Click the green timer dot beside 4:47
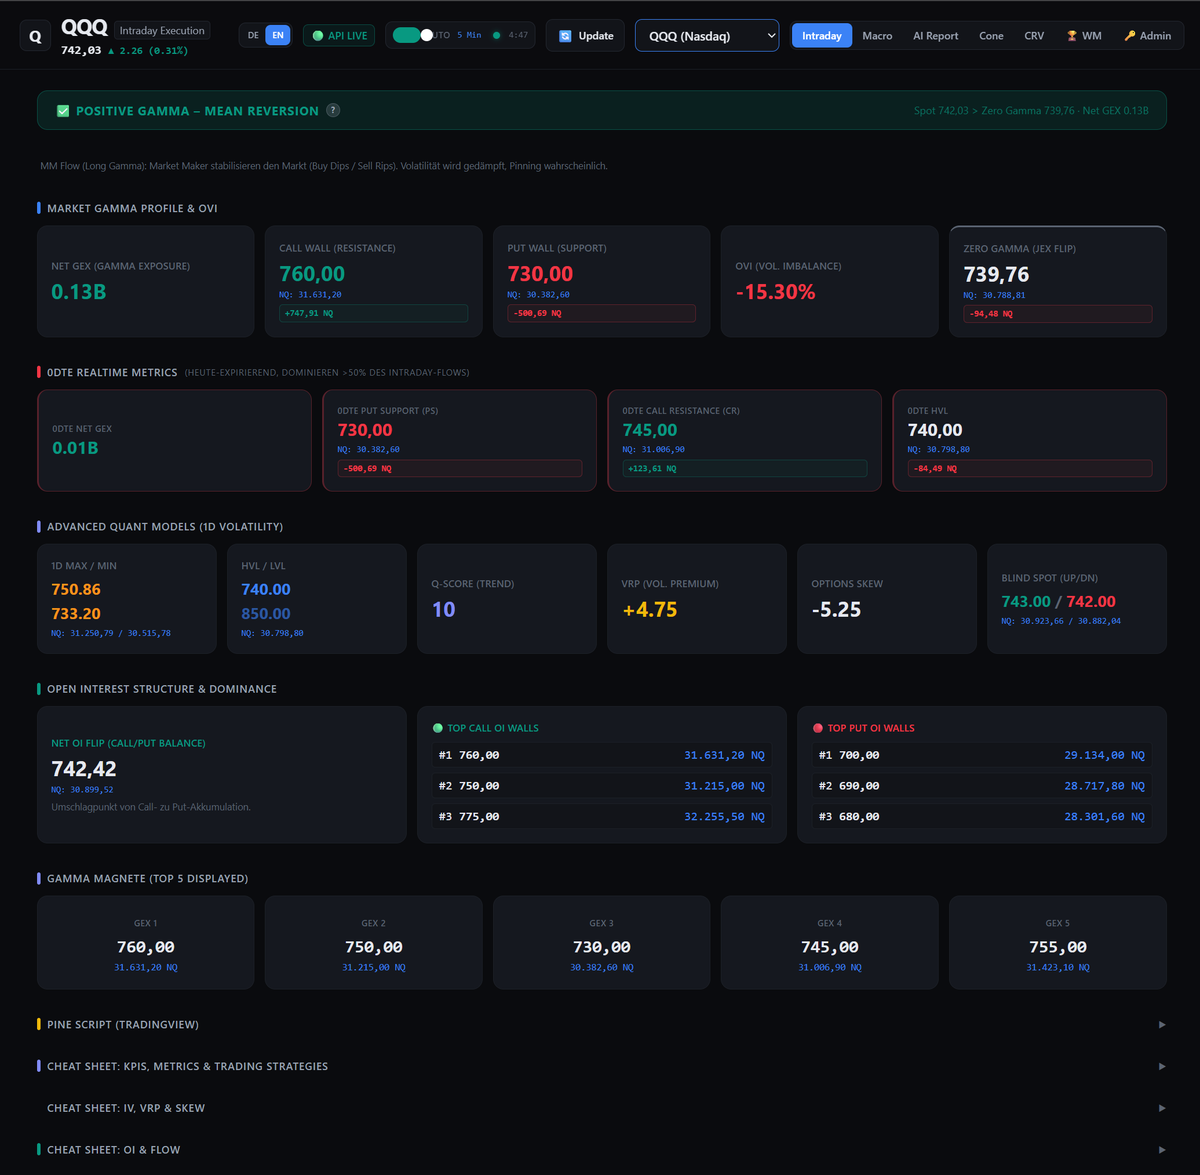The height and width of the screenshot is (1175, 1200). point(497,35)
